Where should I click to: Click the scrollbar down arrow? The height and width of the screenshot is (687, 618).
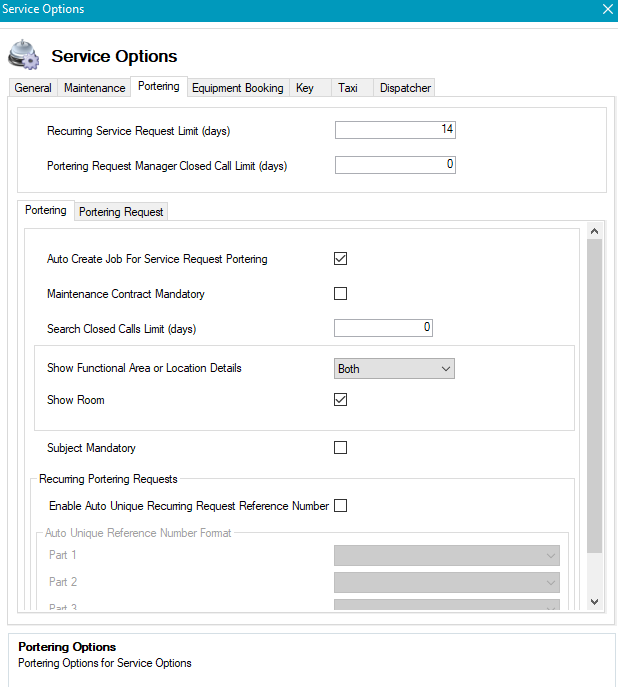pyautogui.click(x=594, y=601)
